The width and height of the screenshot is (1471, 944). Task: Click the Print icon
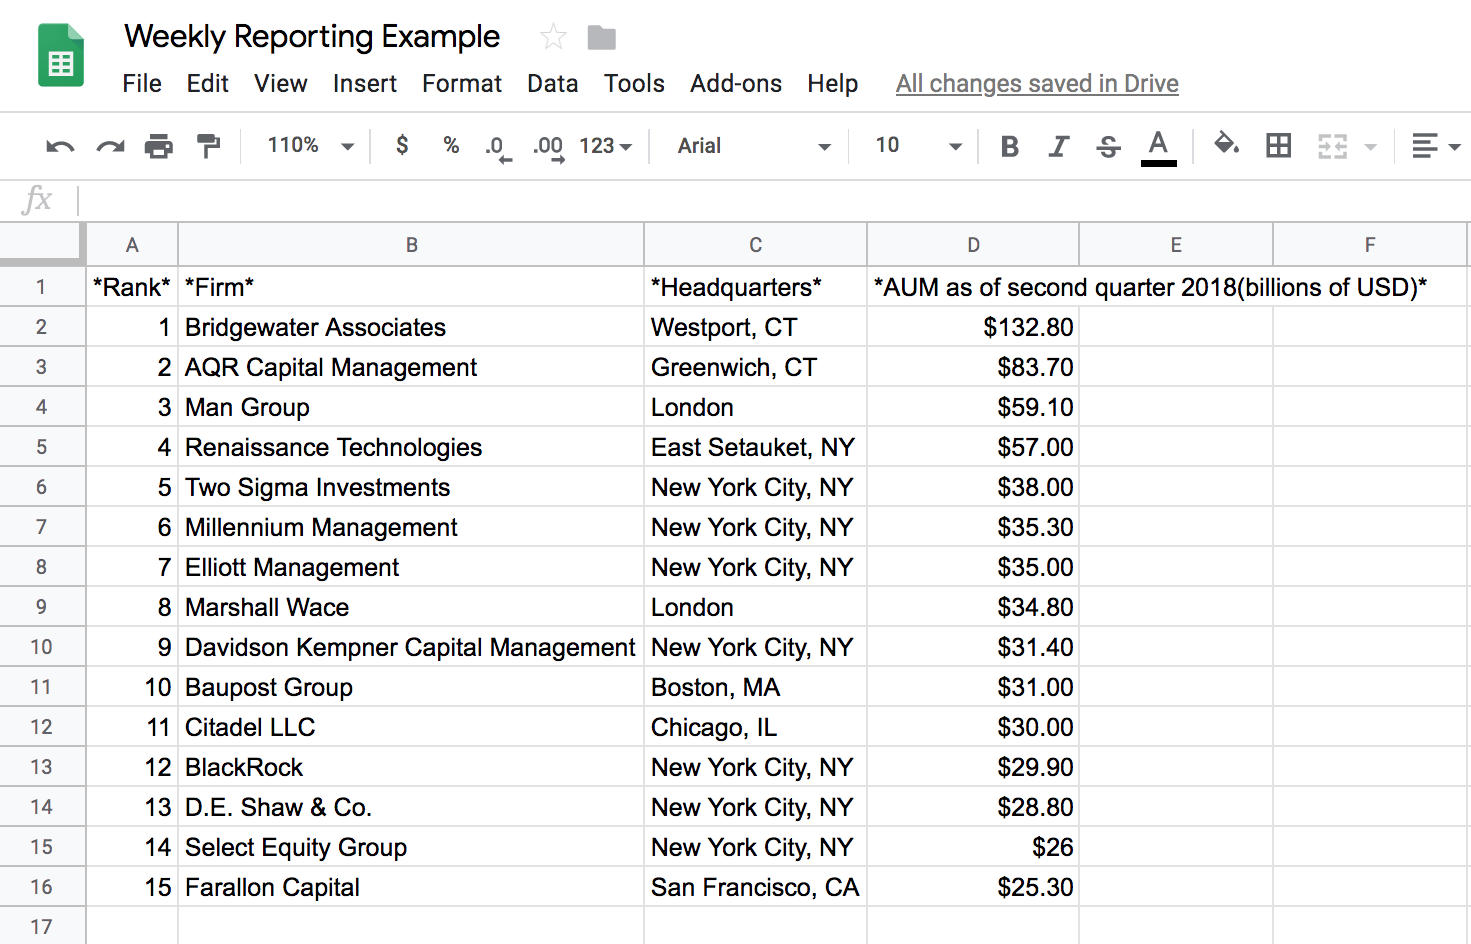[158, 145]
